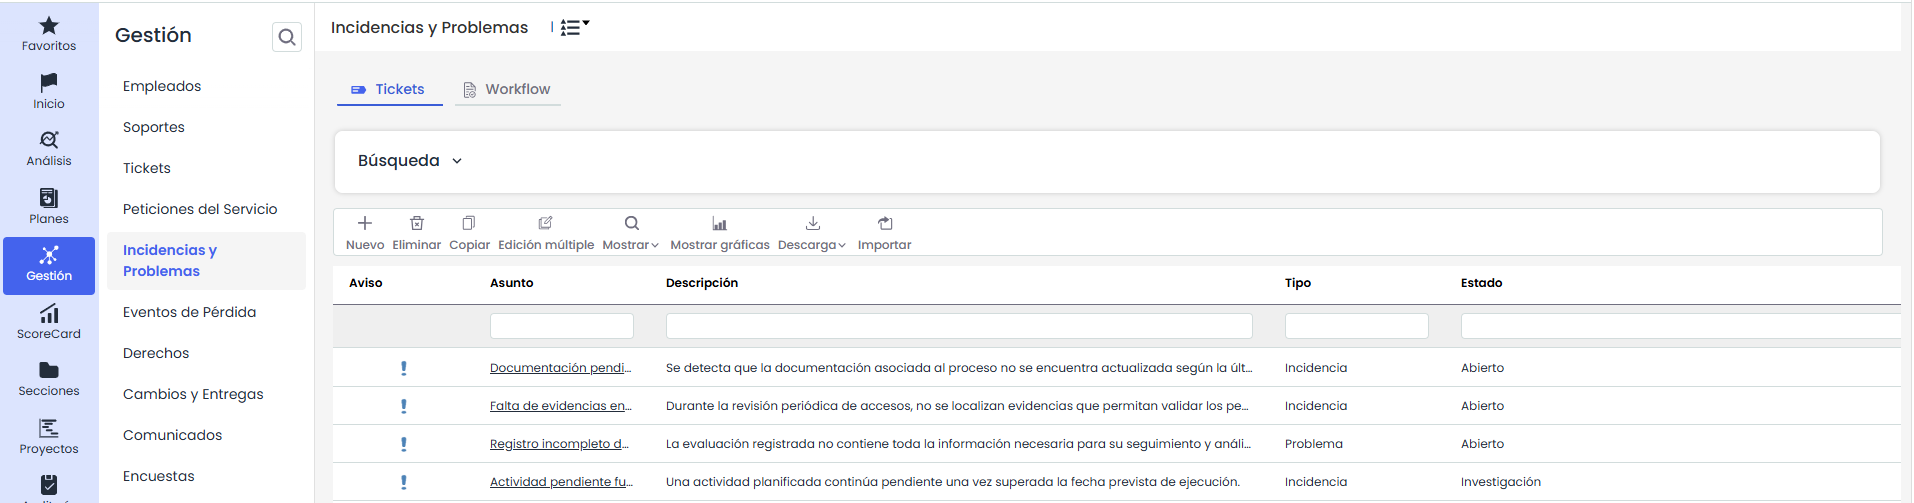This screenshot has width=1914, height=503.
Task: Open the ScoreCard sidebar icon
Action: point(49,314)
